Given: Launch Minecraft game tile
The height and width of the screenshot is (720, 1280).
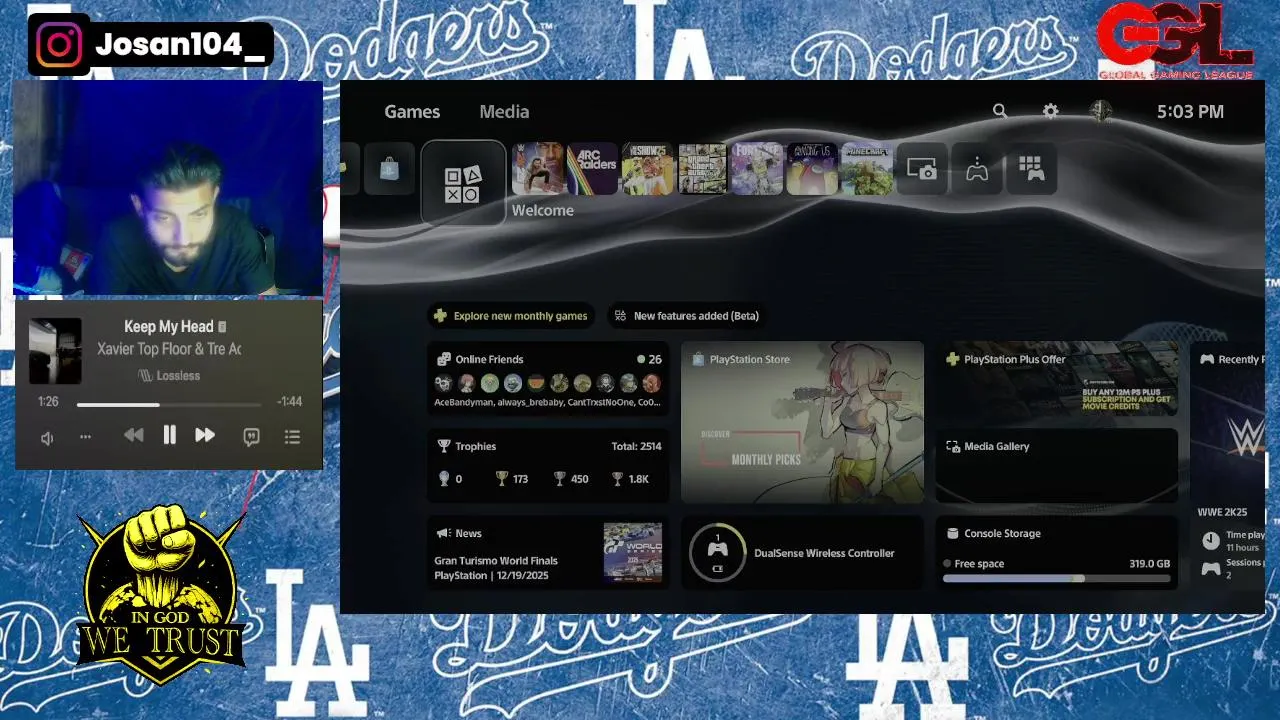Looking at the screenshot, I should tap(866, 169).
